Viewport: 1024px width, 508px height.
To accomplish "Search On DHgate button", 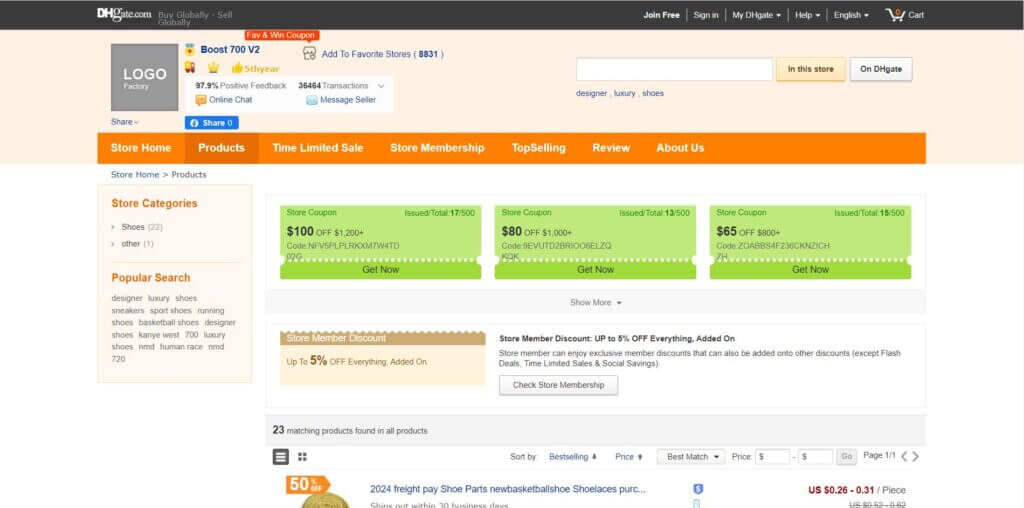I will coord(881,69).
